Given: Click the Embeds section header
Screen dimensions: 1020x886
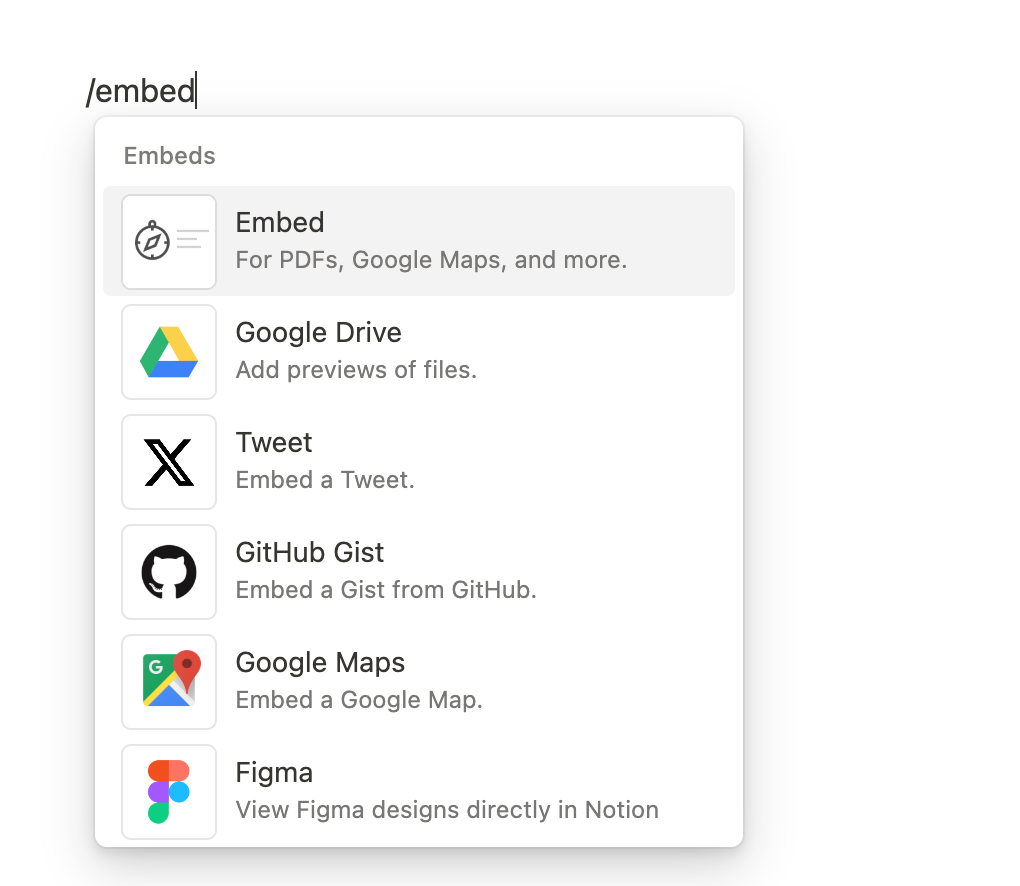Looking at the screenshot, I should [169, 156].
